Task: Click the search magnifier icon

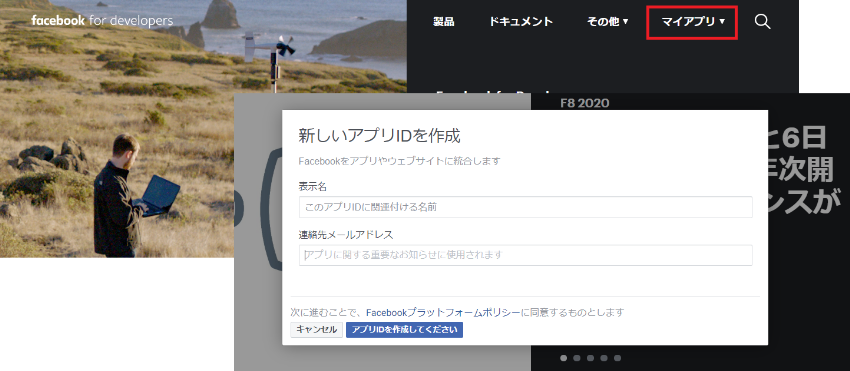Action: click(762, 22)
